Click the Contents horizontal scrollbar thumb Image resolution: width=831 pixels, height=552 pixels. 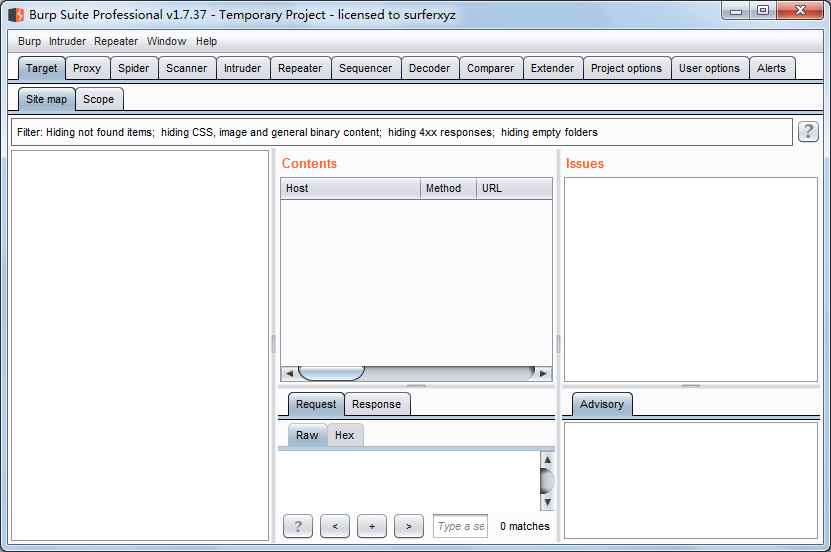click(x=331, y=373)
